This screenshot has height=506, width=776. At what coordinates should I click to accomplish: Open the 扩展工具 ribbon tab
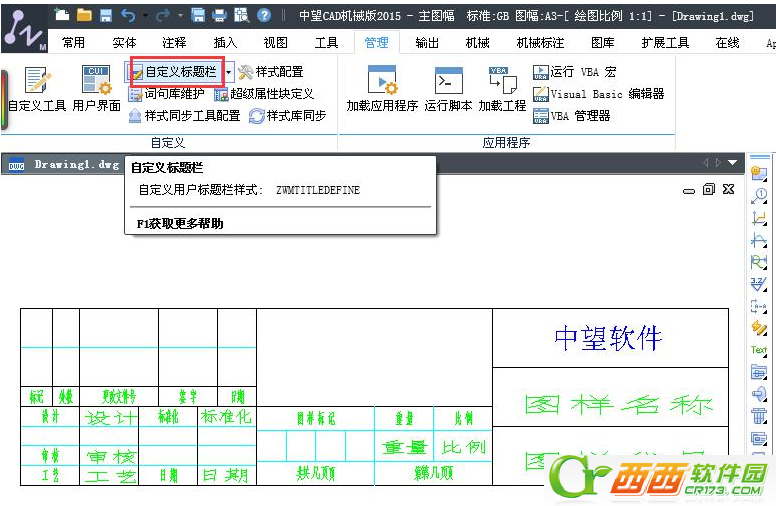(665, 43)
